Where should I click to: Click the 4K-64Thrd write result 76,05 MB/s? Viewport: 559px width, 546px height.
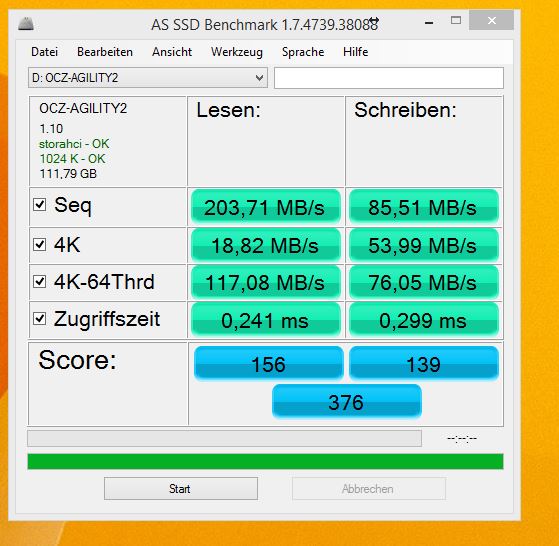tap(424, 283)
